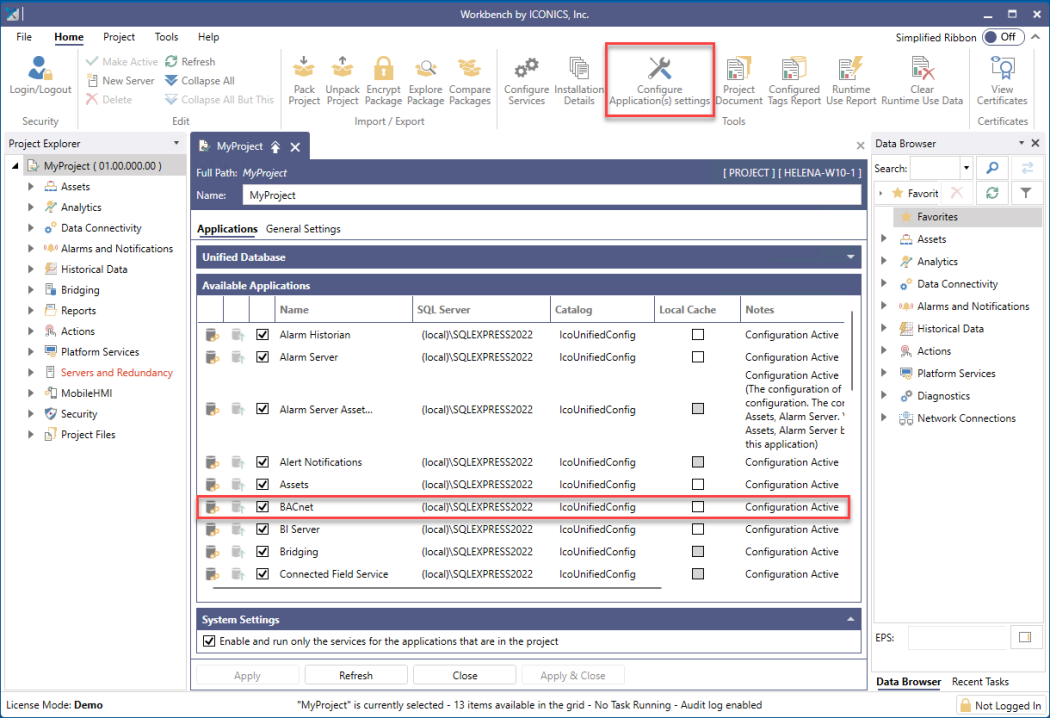This screenshot has height=718, width=1050.
Task: Click the EPS input field
Action: [x=958, y=638]
